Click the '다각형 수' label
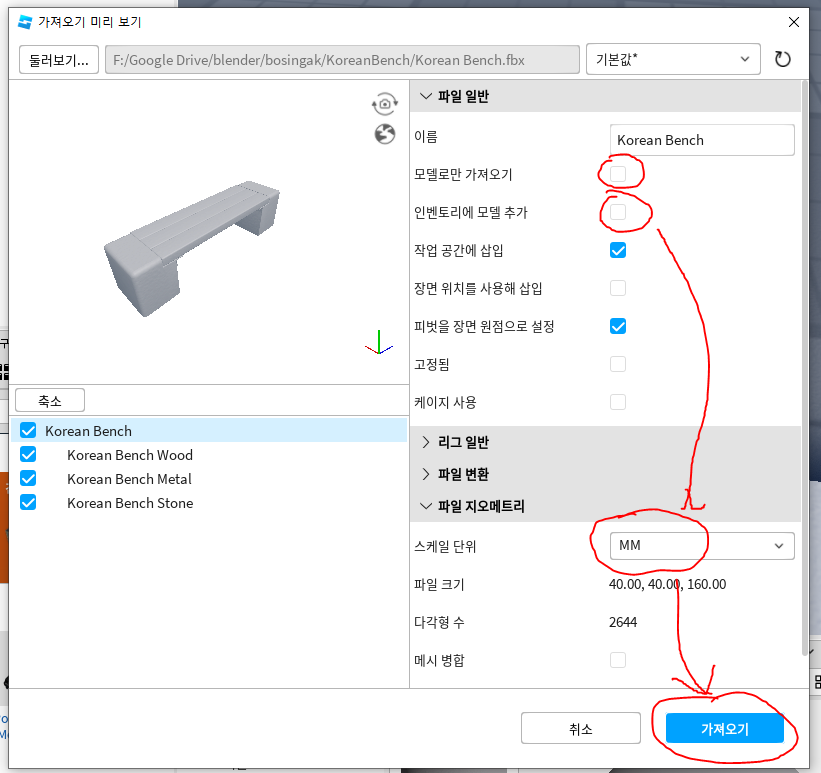Screen dimensions: 821x773 coord(439,622)
